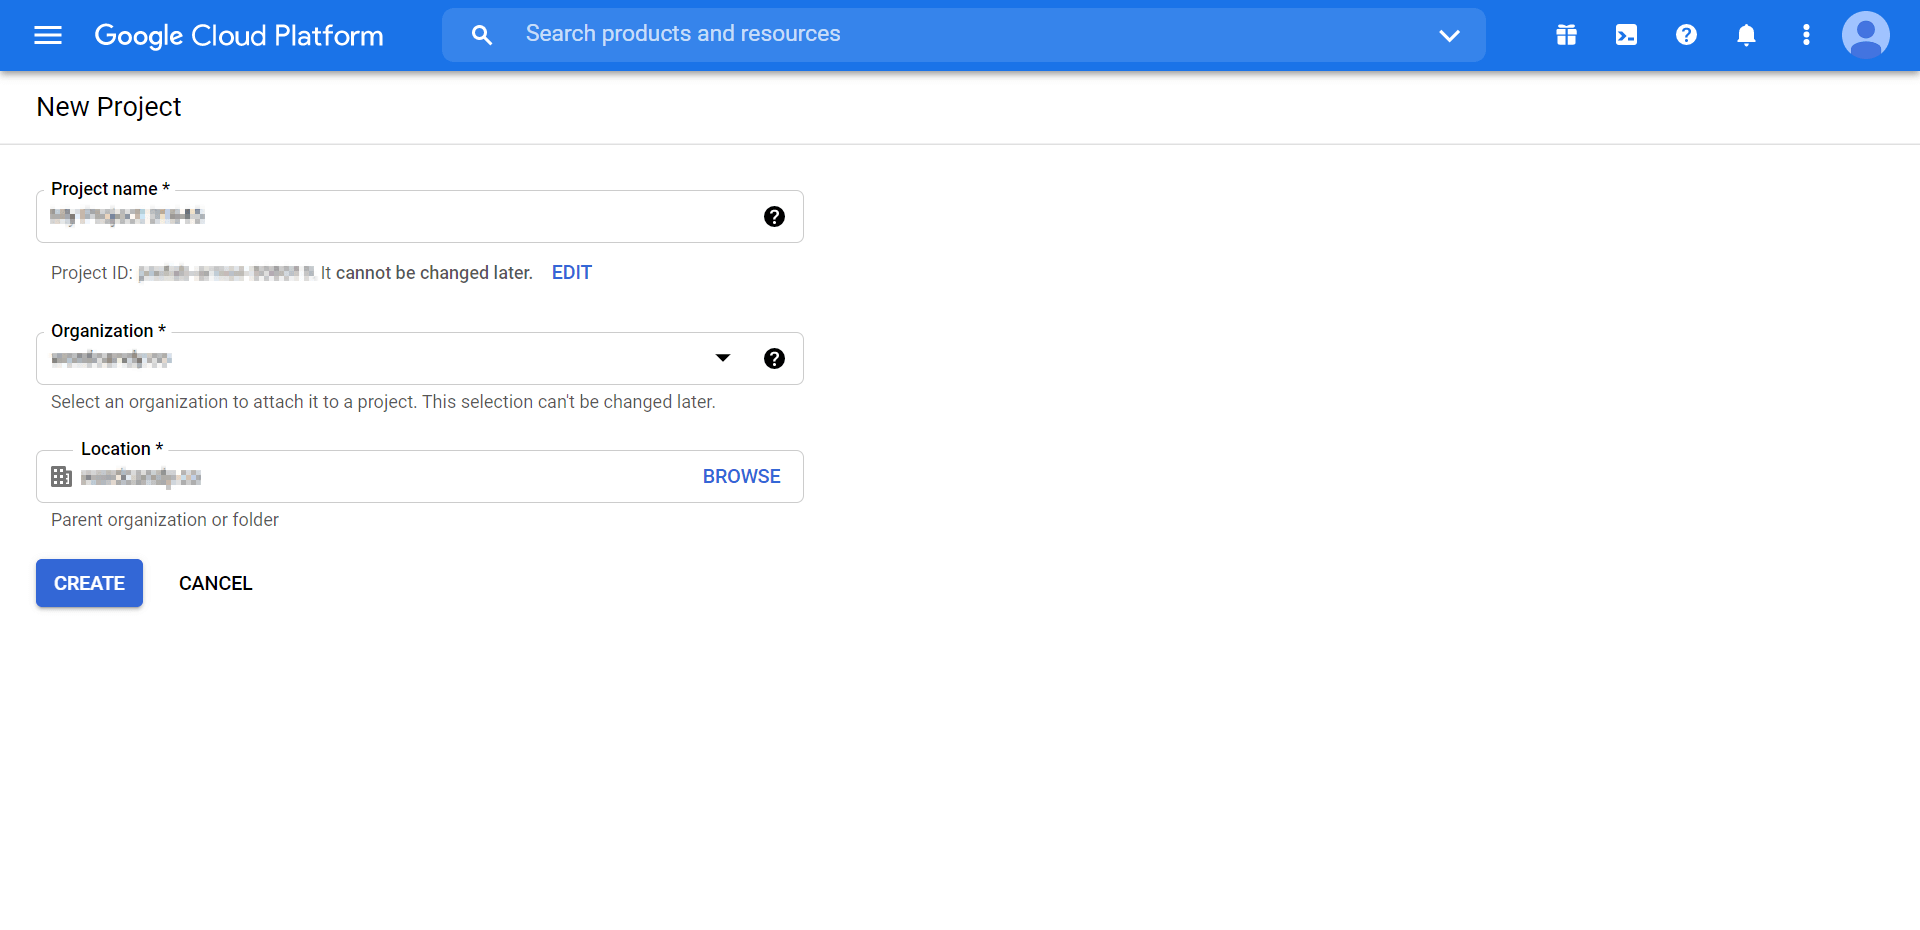
Task: Click the Project name help icon
Action: [x=775, y=216]
